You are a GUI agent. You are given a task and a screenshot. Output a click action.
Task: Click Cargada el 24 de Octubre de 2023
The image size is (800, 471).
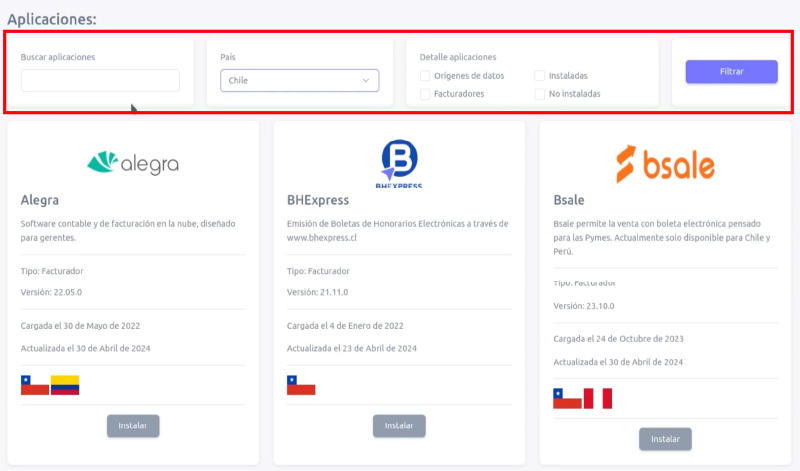(618, 339)
